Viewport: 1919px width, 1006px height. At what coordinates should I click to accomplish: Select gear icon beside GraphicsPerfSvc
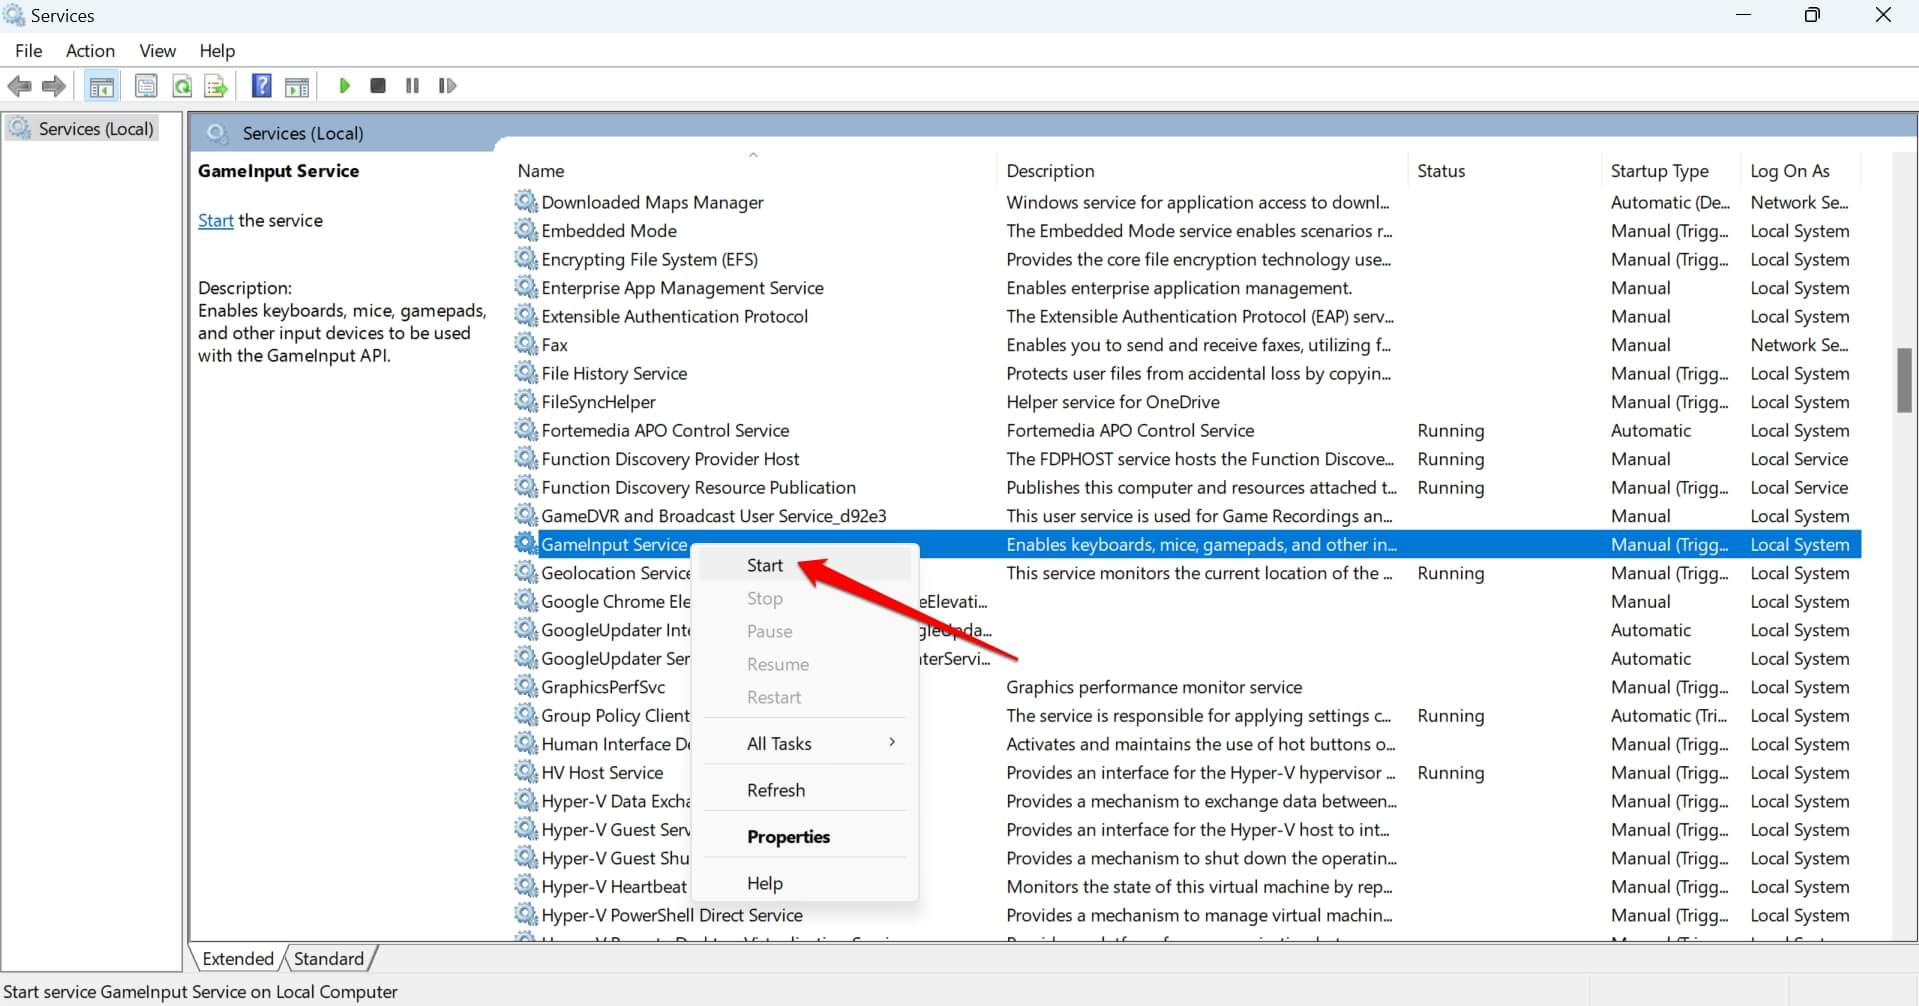click(x=526, y=686)
